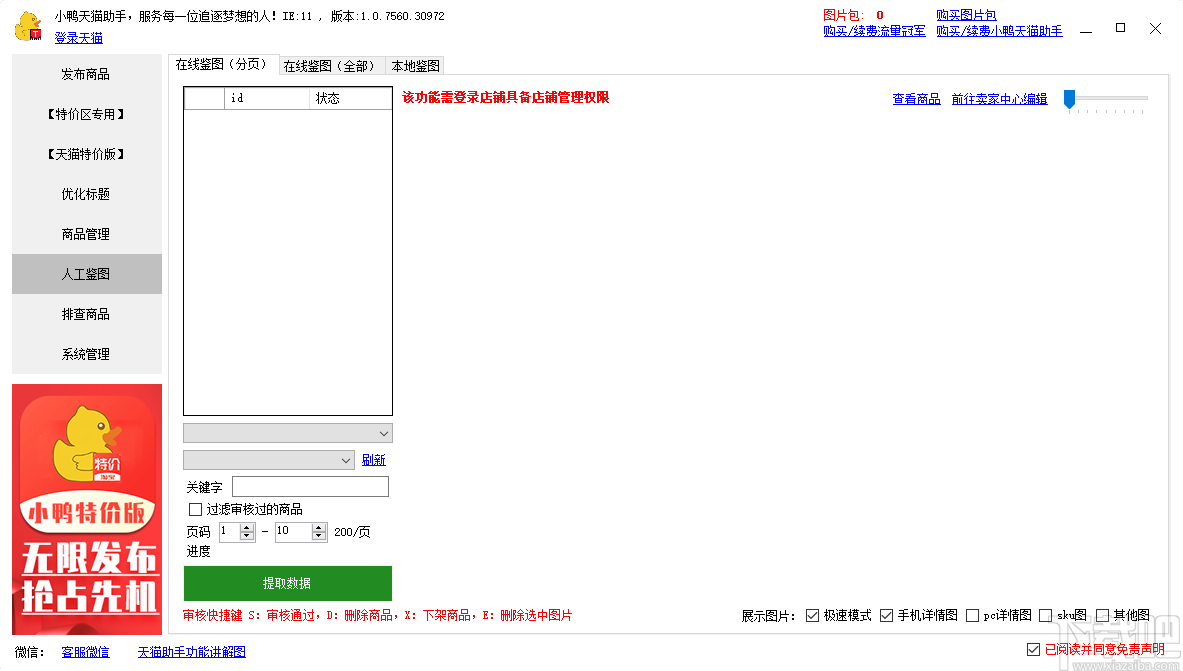Select 【特价区专用】 in the sidebar
The height and width of the screenshot is (671, 1183).
[86, 114]
